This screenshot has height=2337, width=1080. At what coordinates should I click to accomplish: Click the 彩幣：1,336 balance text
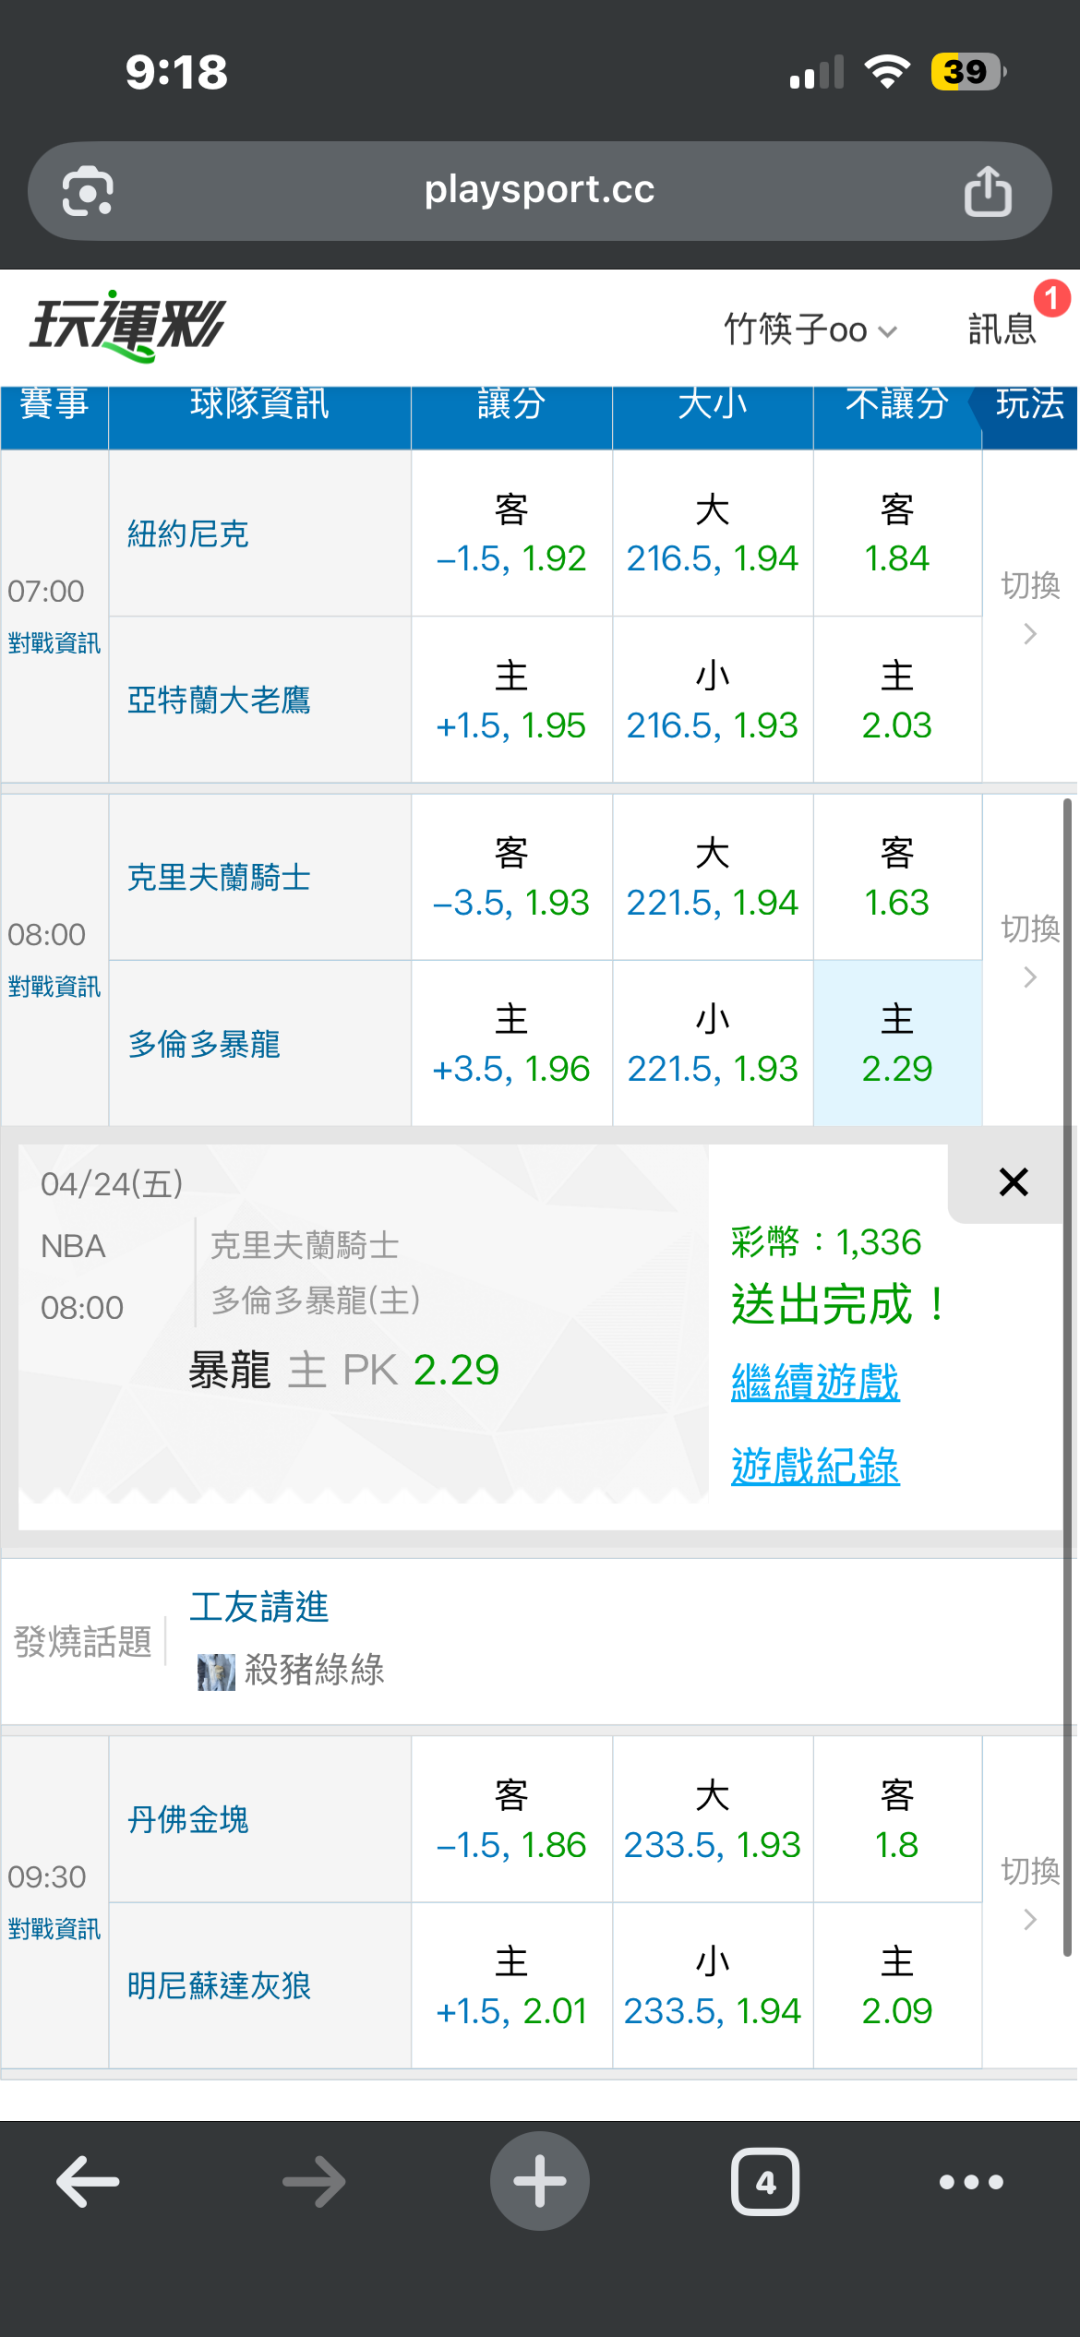(826, 1243)
